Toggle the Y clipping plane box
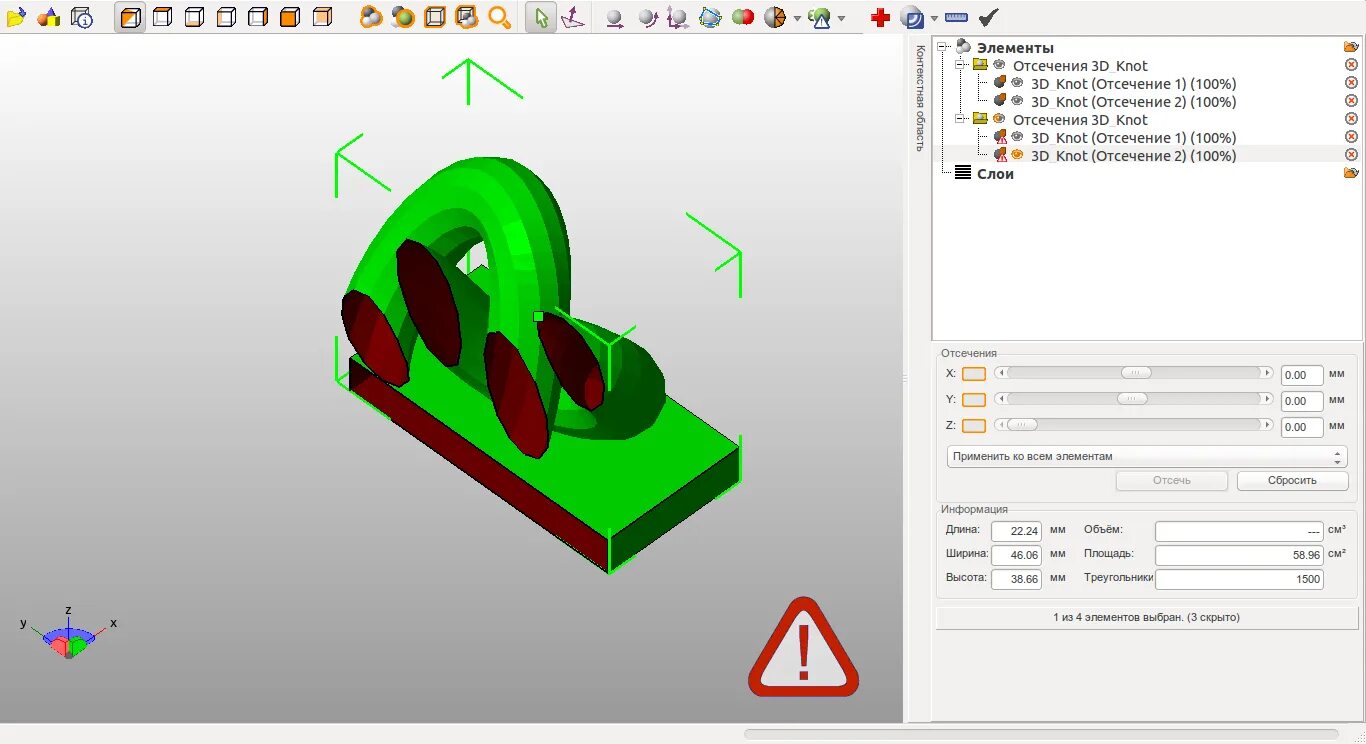The image size is (1366, 744). 973,400
